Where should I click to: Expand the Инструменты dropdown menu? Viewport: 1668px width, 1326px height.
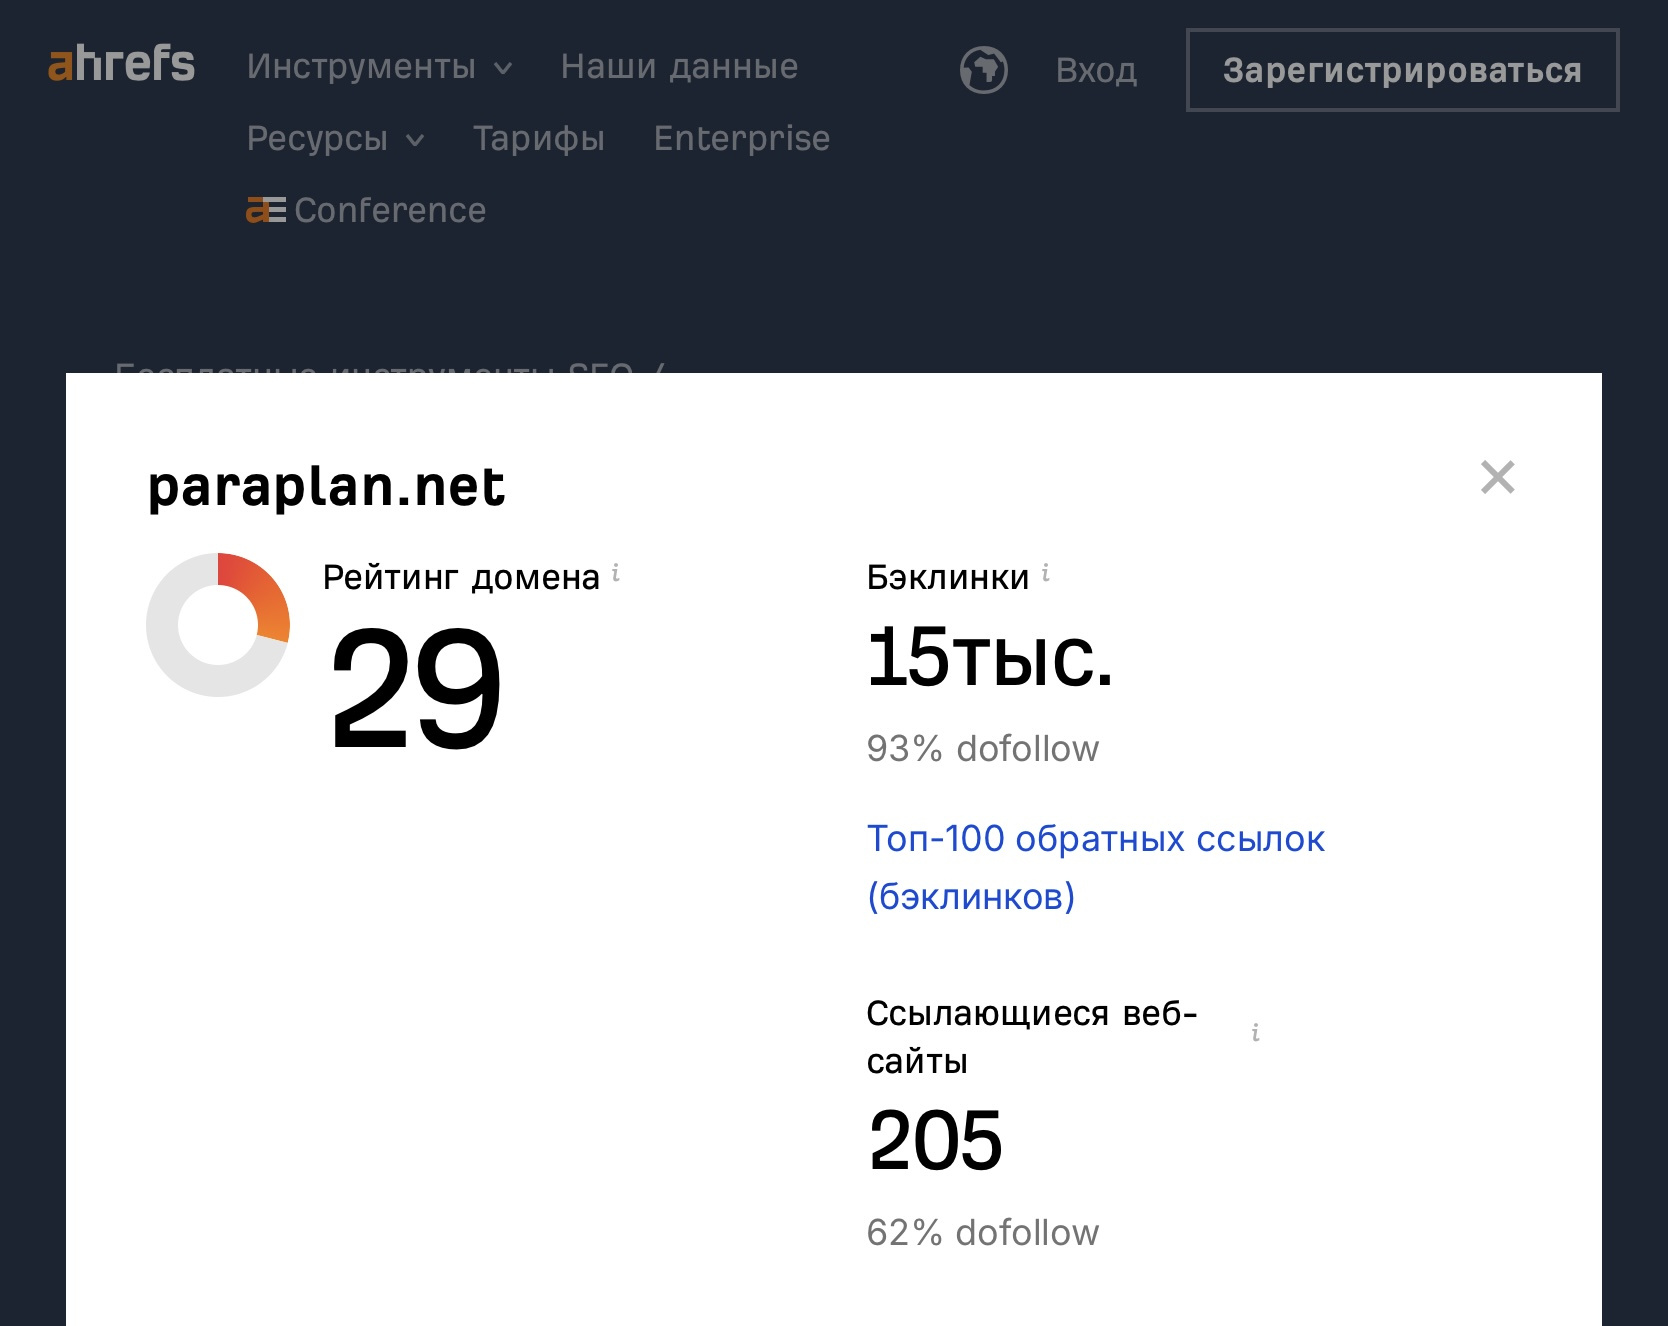pyautogui.click(x=379, y=67)
